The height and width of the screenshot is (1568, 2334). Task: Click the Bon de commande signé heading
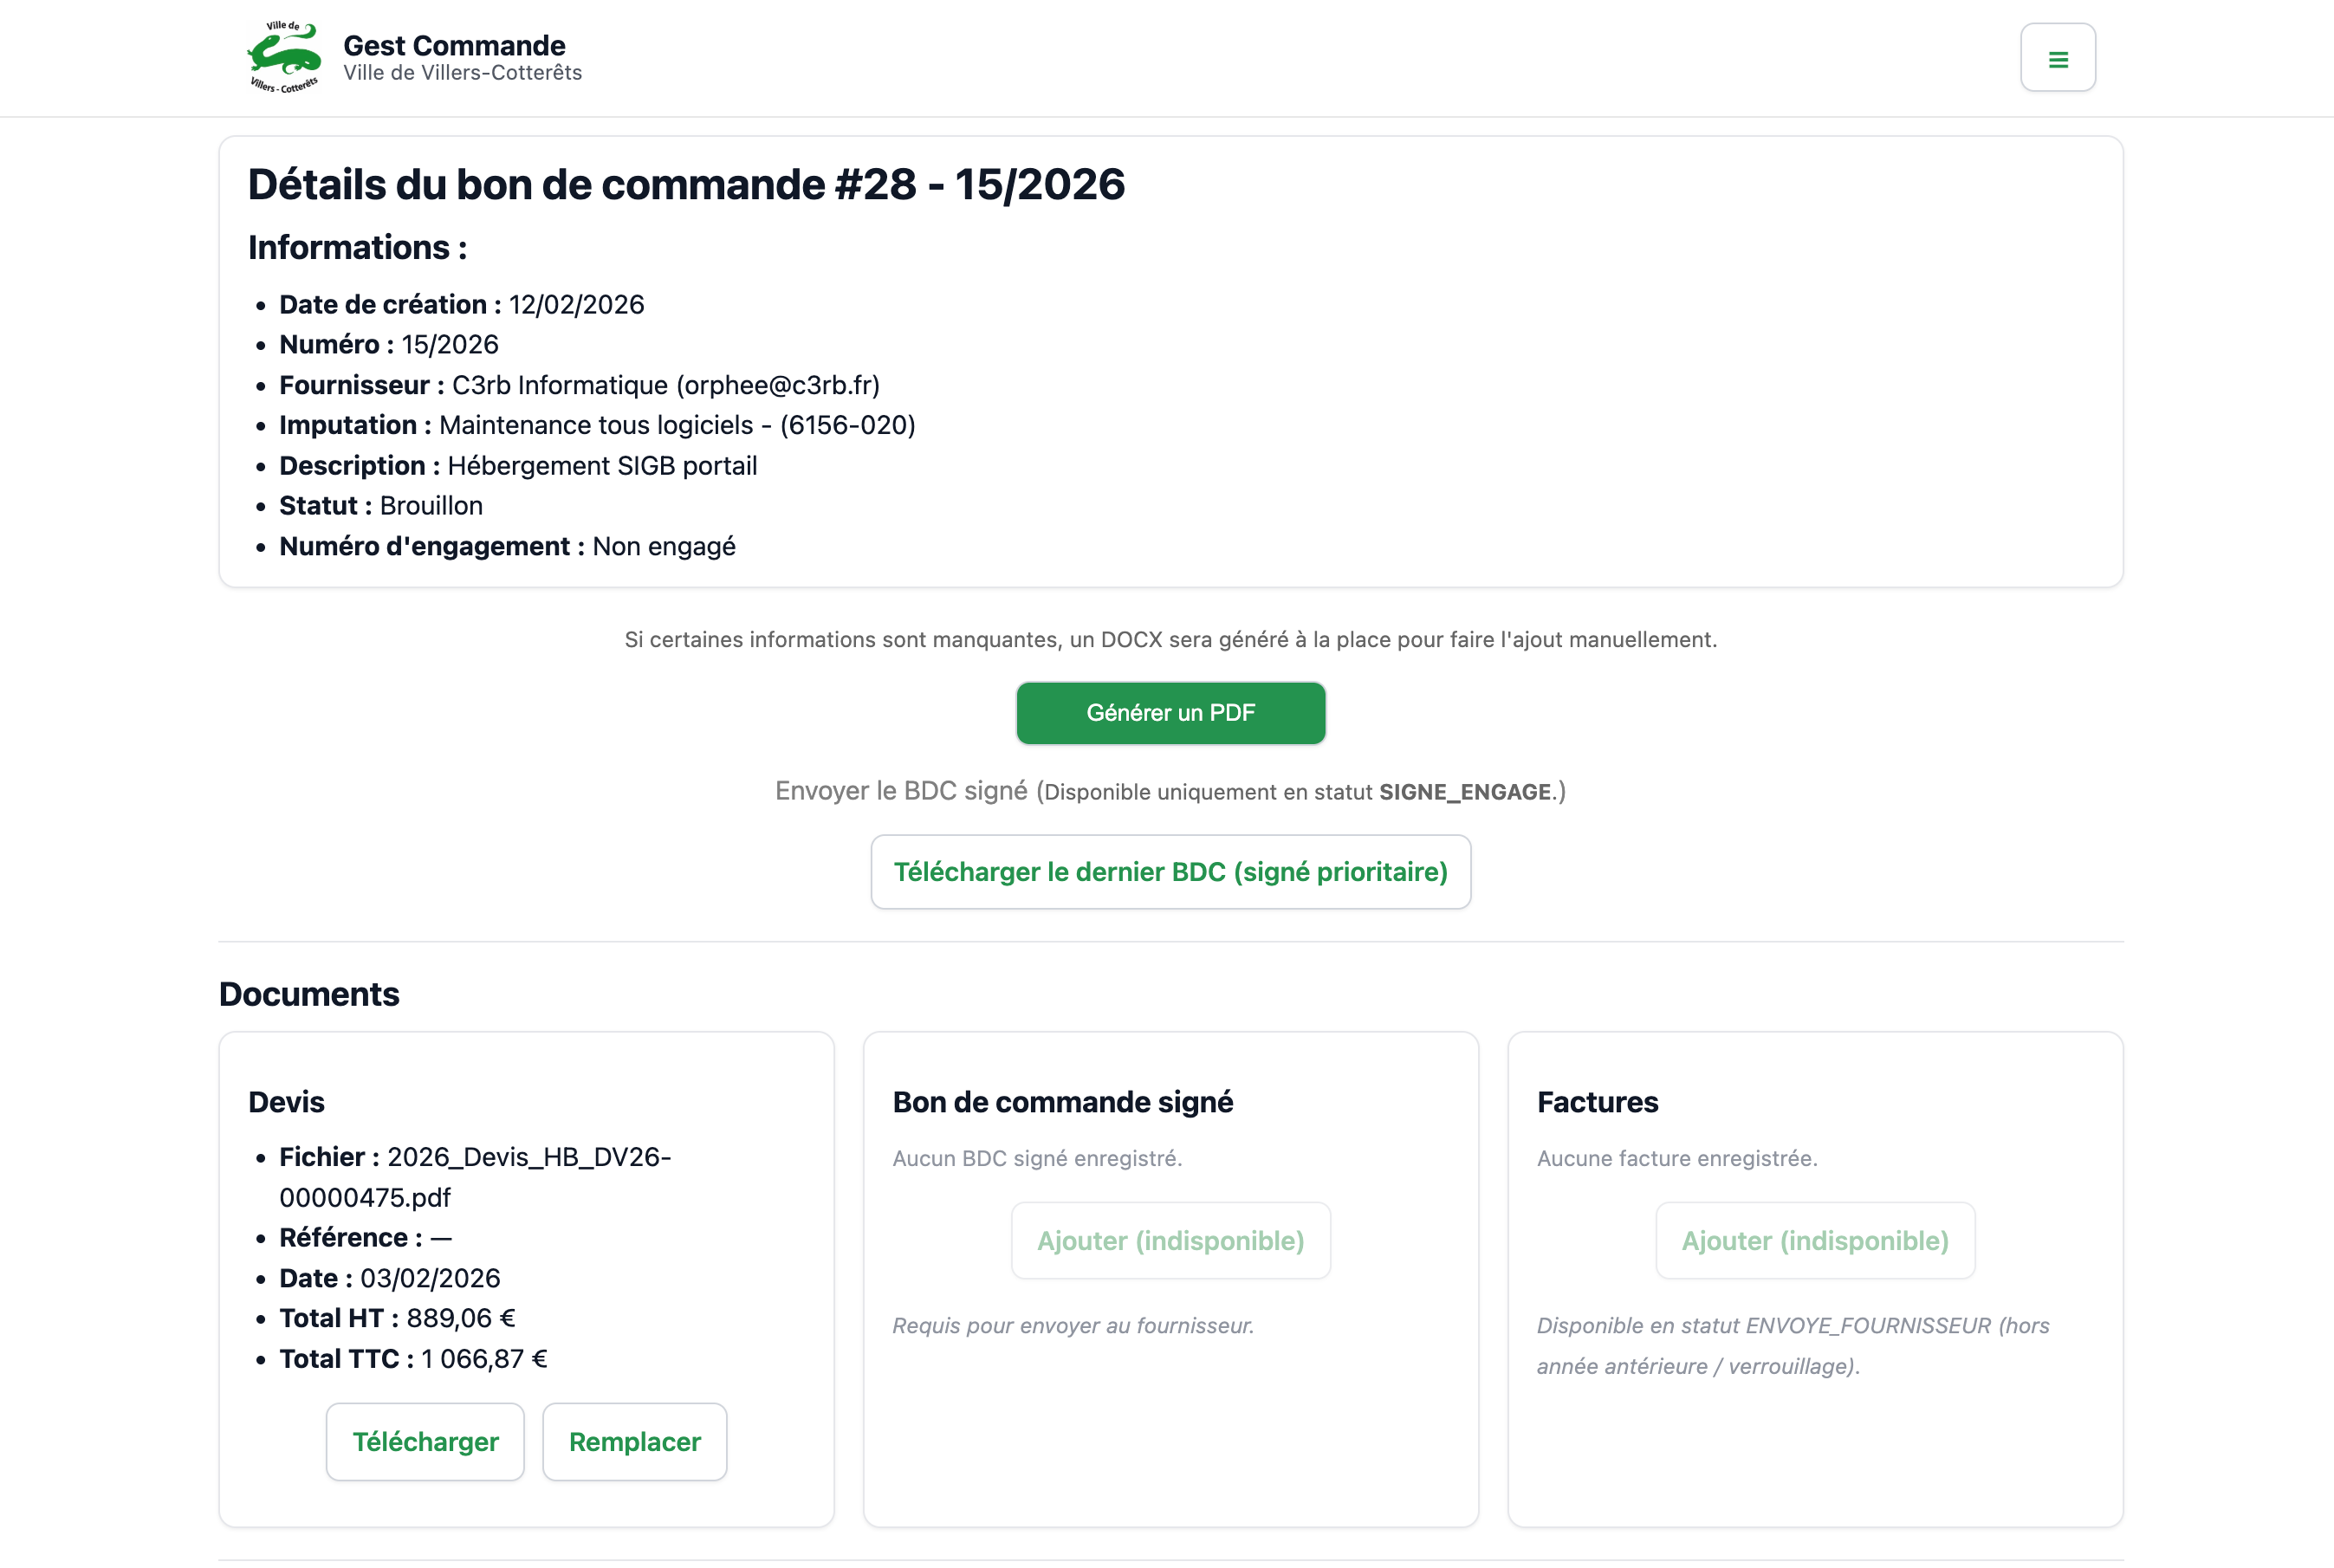point(1062,1102)
